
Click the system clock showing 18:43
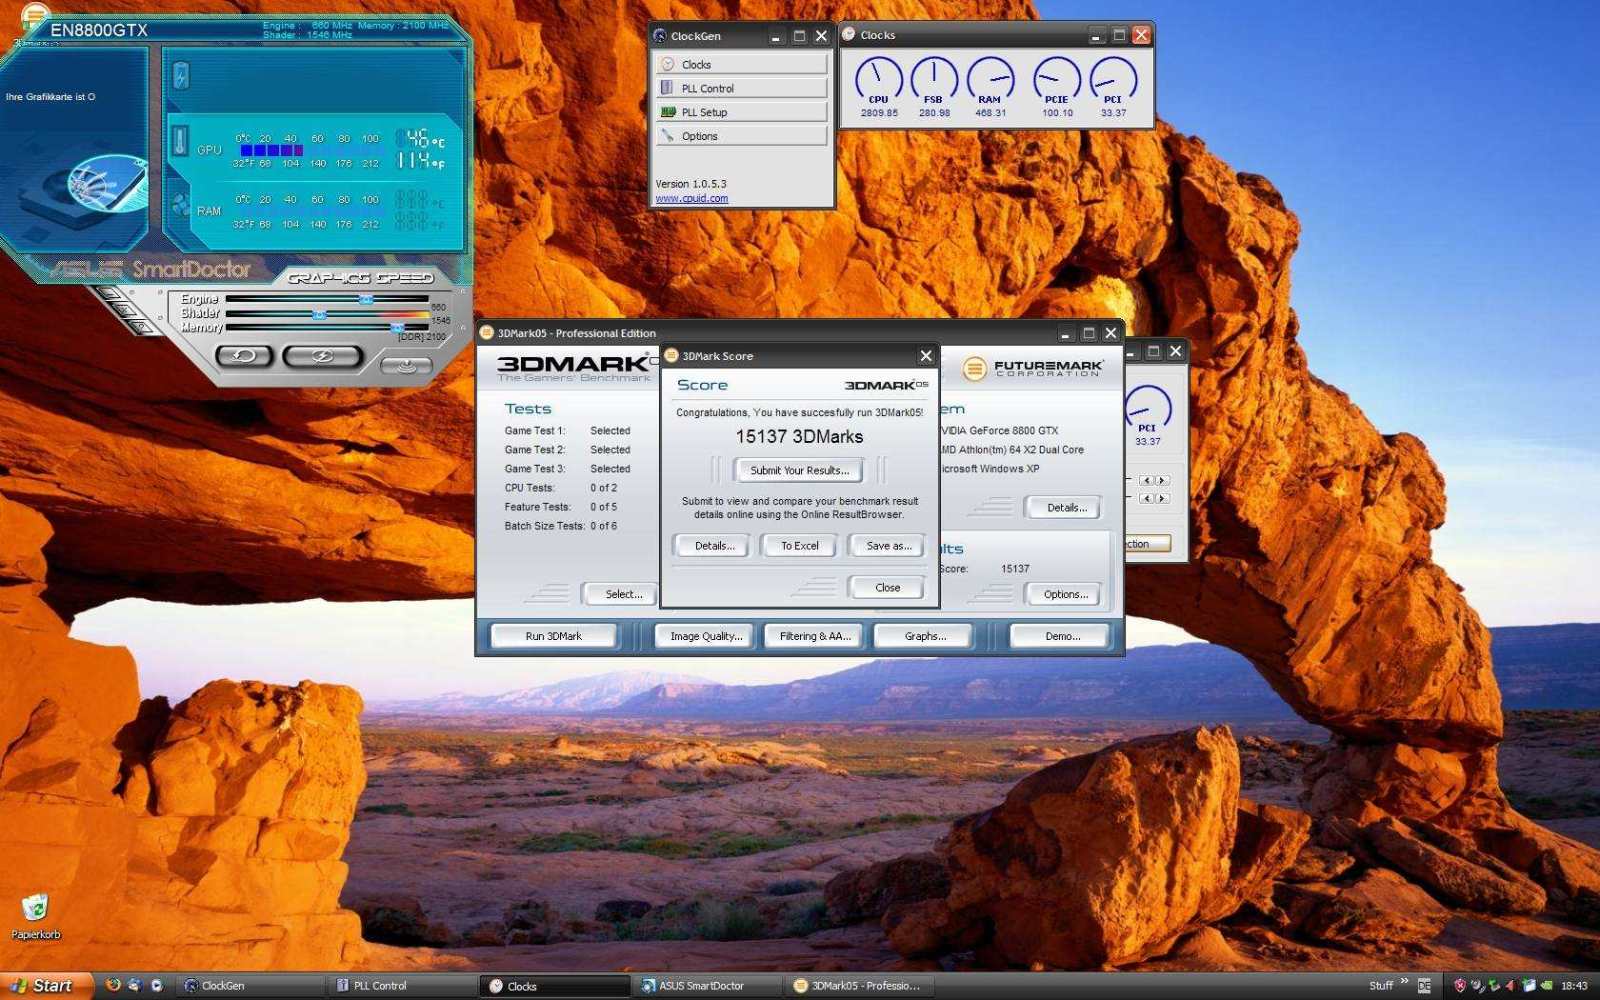click(1574, 986)
